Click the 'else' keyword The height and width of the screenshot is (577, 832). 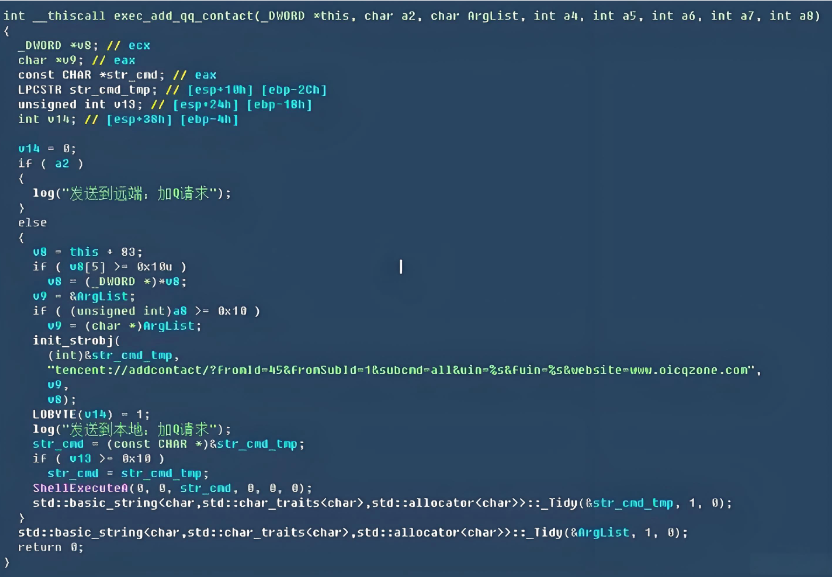click(32, 223)
